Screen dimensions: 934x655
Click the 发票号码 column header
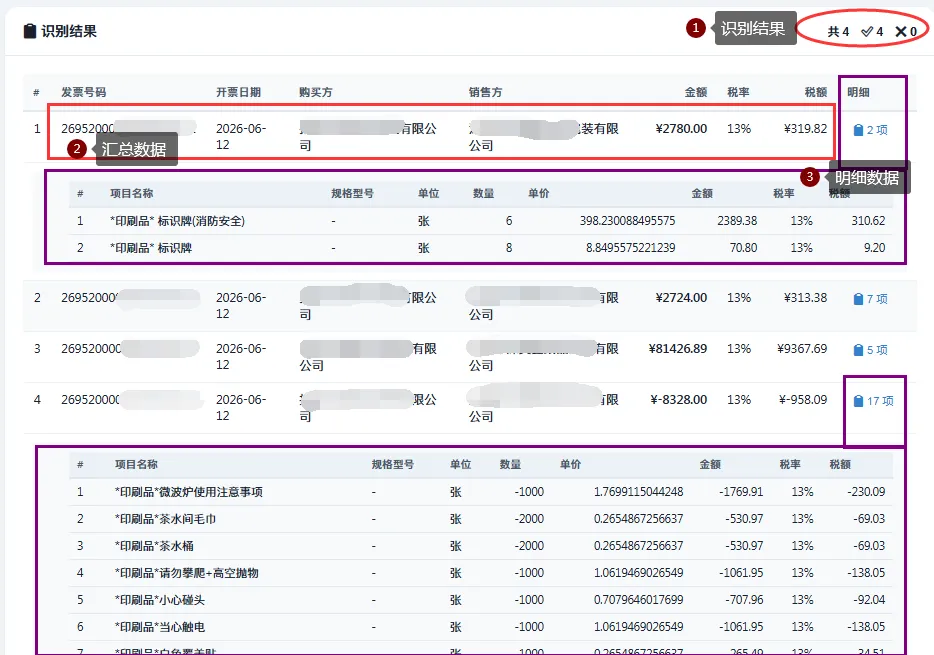tap(83, 92)
